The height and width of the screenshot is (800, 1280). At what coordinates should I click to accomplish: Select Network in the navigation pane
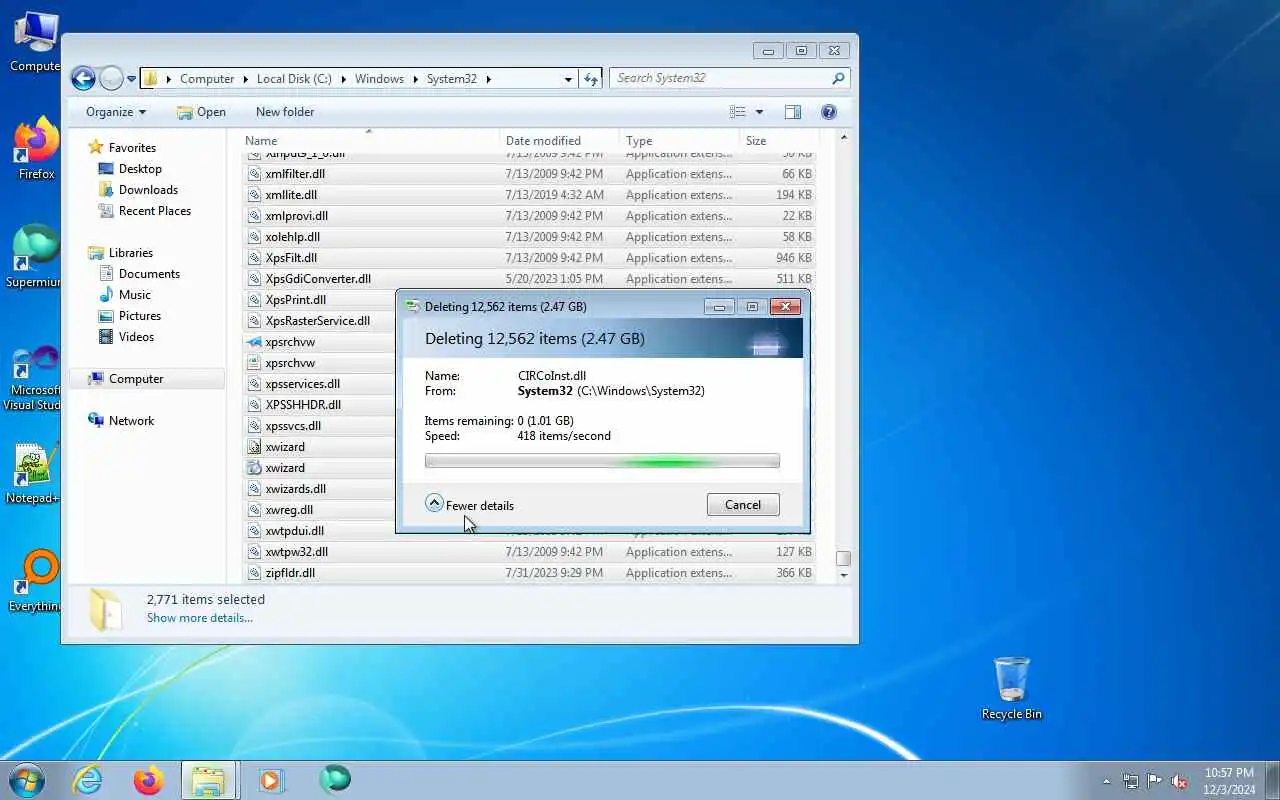pos(131,421)
